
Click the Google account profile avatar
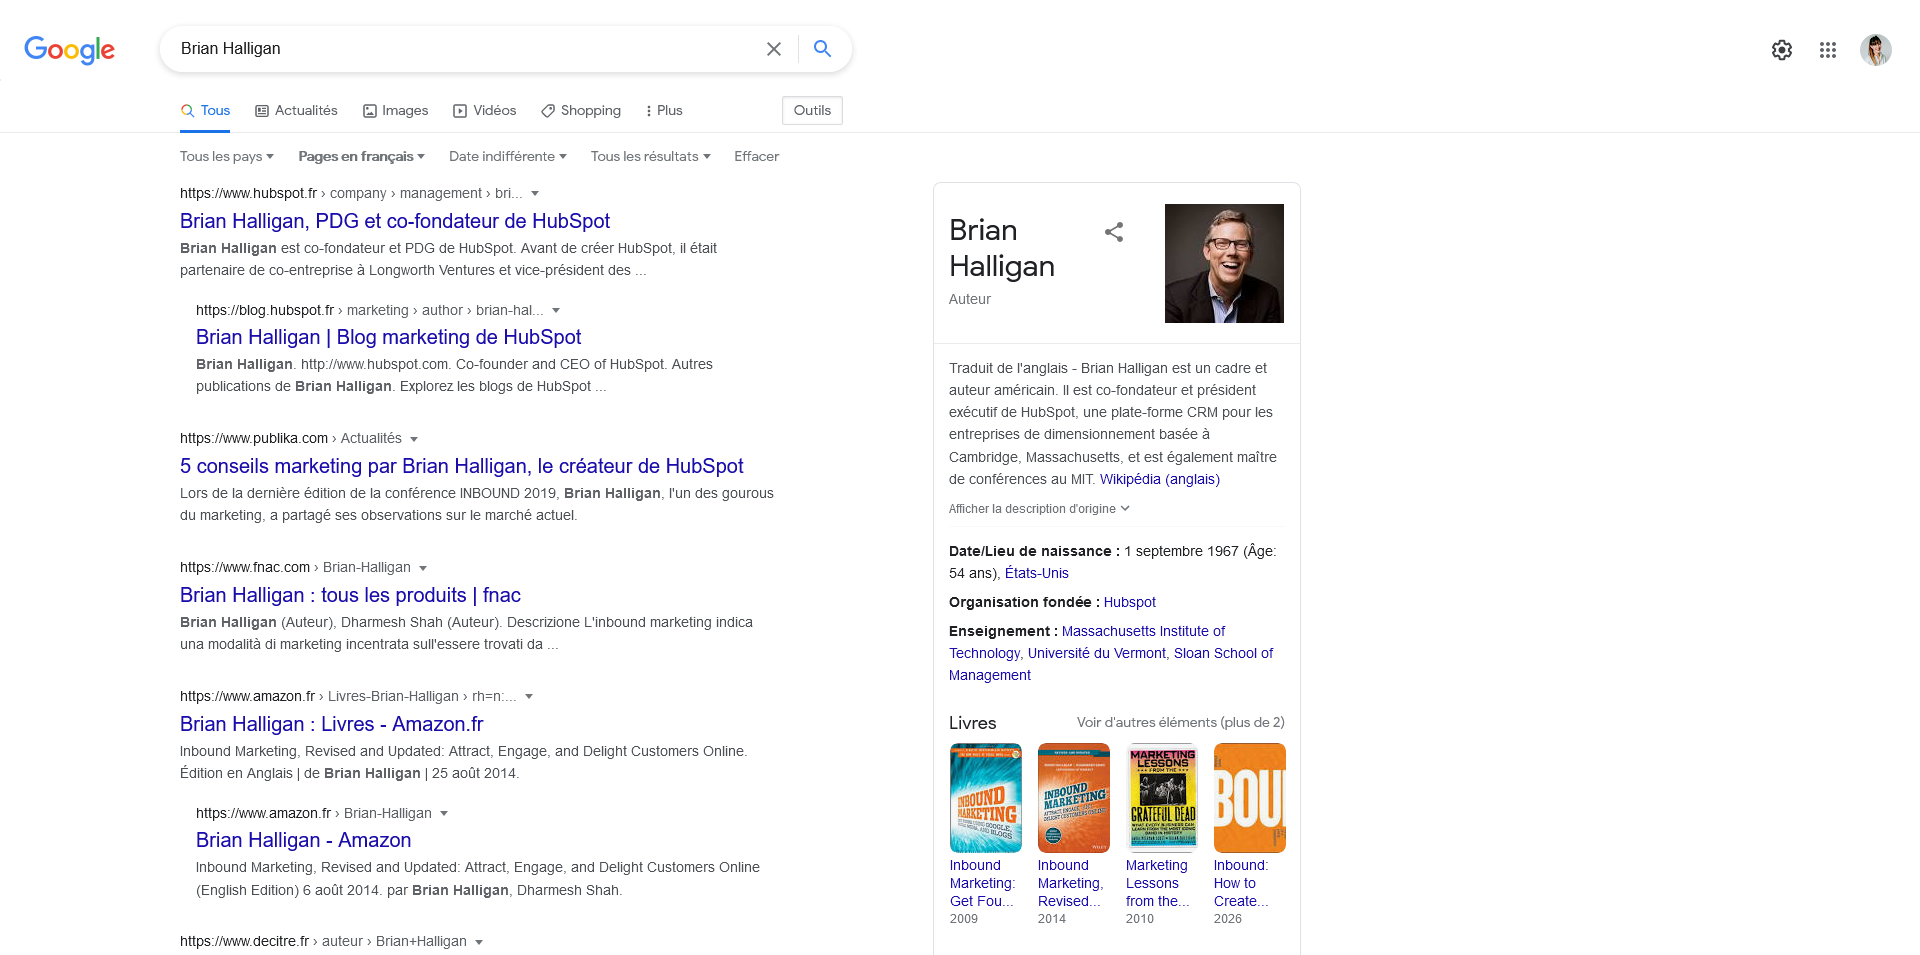pos(1875,50)
